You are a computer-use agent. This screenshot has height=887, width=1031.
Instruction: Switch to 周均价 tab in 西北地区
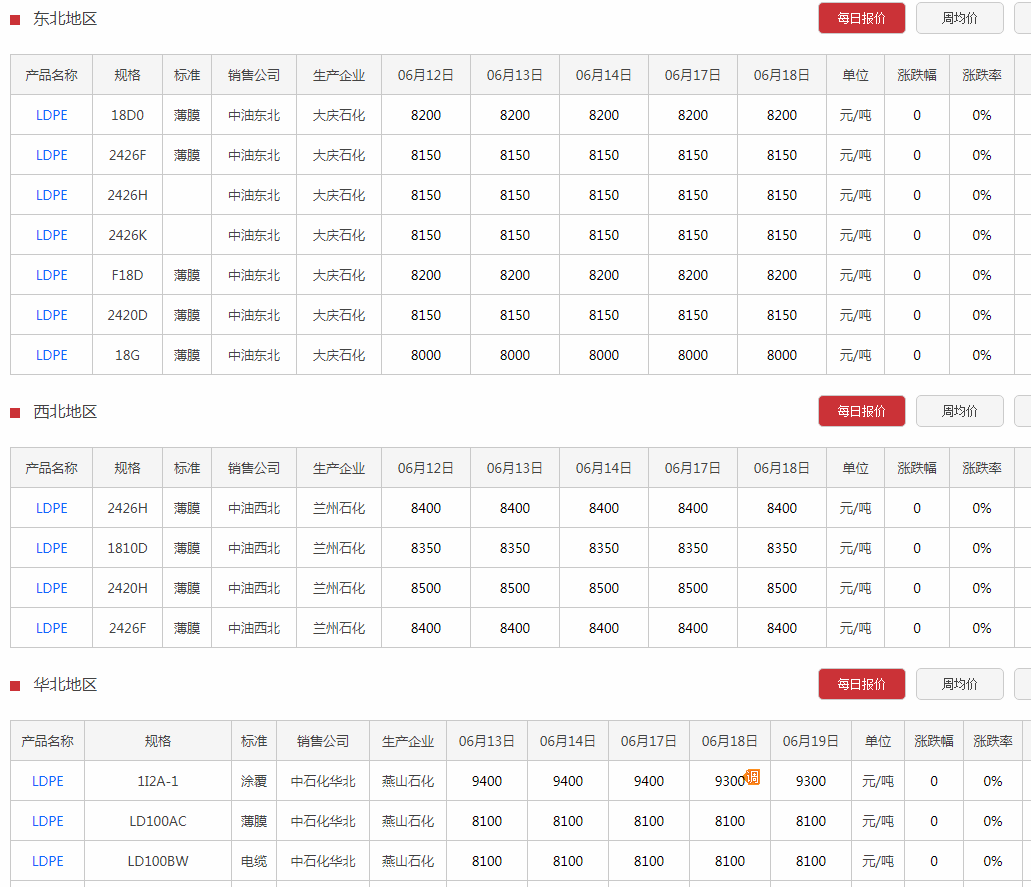959,411
